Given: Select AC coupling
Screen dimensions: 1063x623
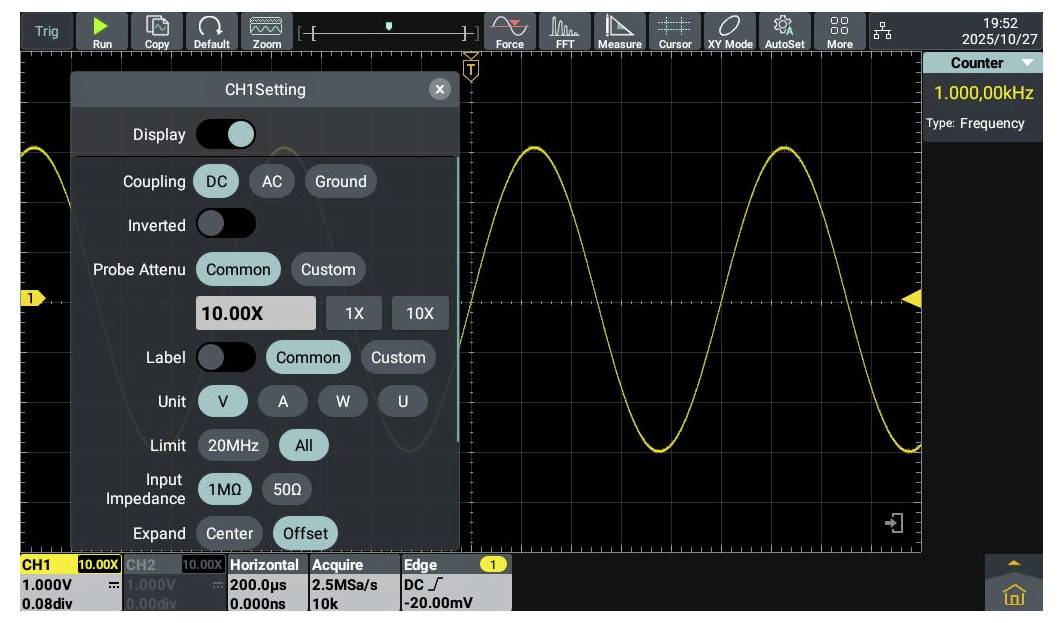Looking at the screenshot, I should [272, 181].
